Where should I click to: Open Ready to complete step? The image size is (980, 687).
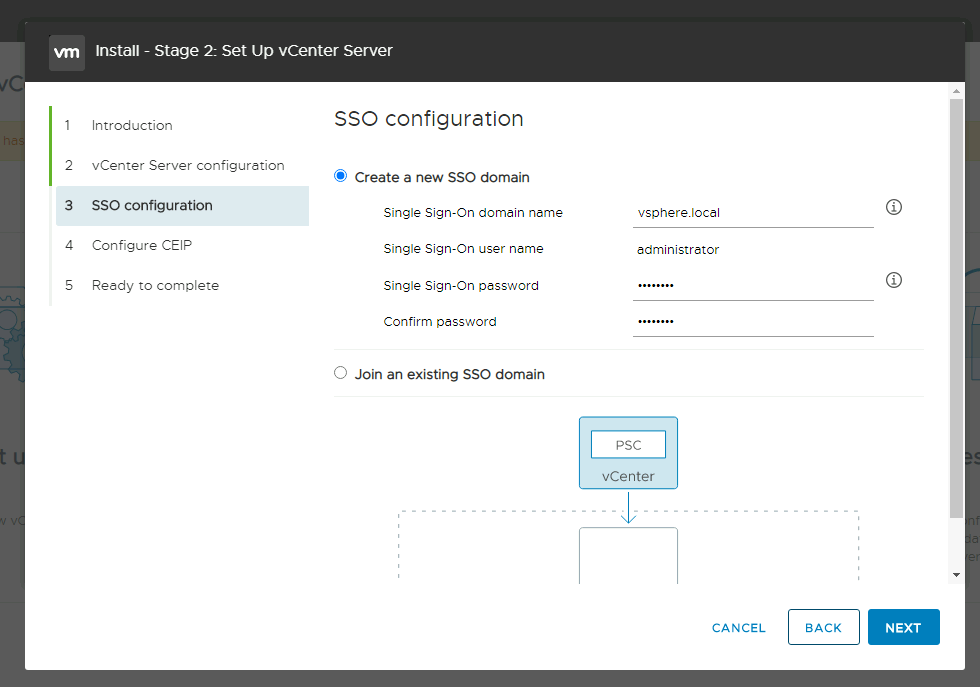pyautogui.click(x=155, y=285)
